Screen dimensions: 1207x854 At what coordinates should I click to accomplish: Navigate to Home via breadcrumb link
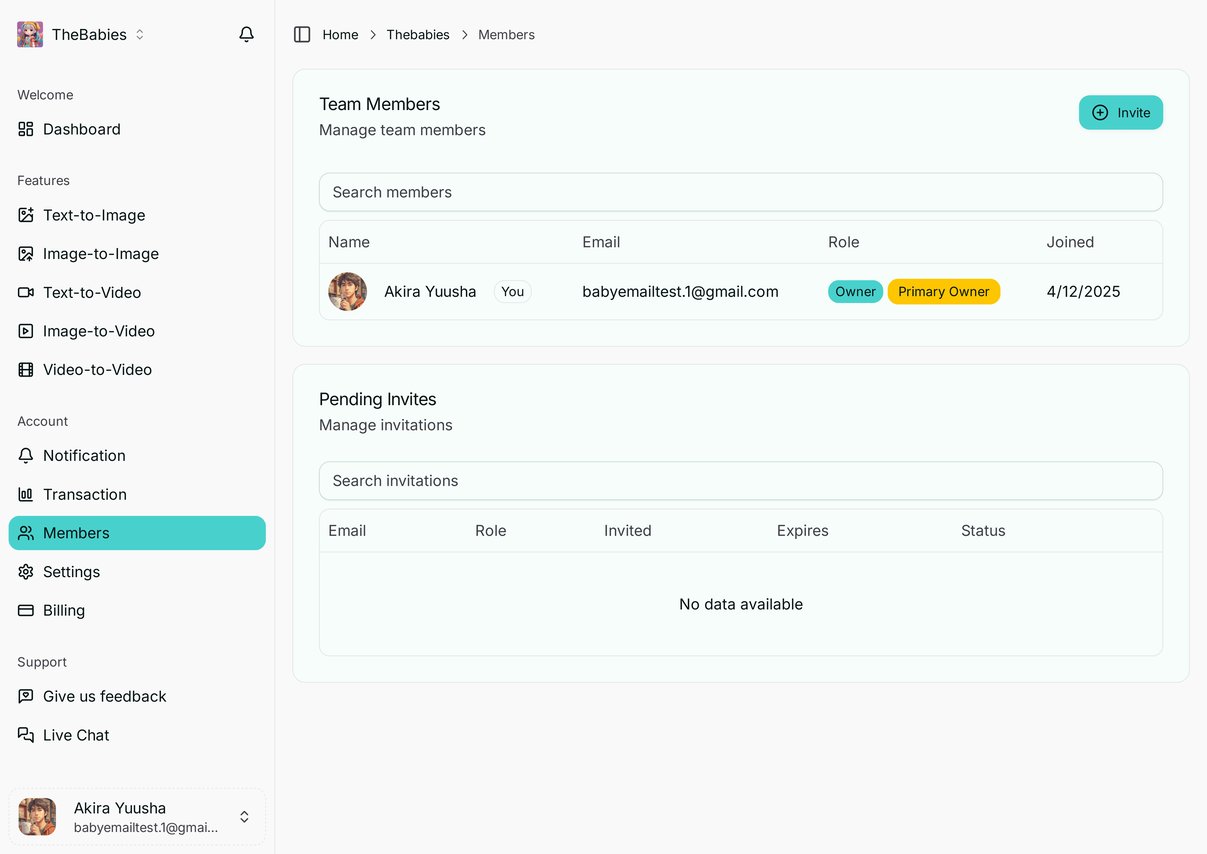pyautogui.click(x=340, y=34)
